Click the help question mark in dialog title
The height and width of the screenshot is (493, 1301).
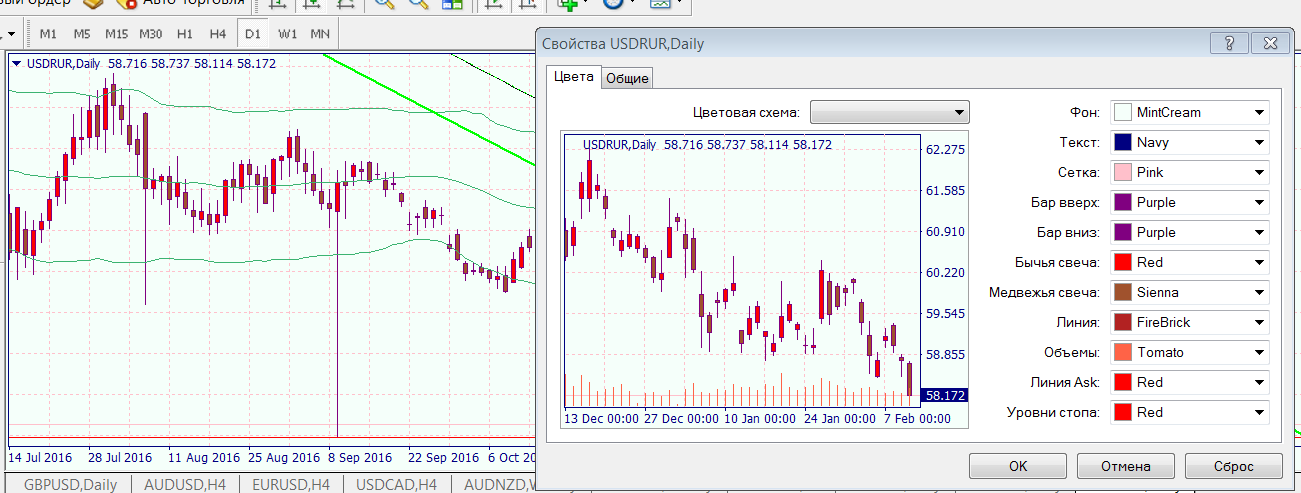(x=1229, y=43)
